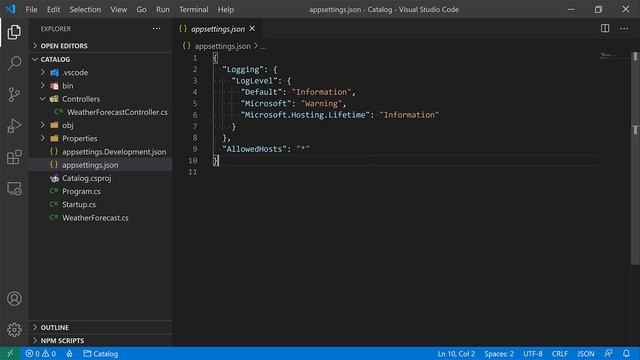Click line number 5 in the gutter

pyautogui.click(x=195, y=104)
